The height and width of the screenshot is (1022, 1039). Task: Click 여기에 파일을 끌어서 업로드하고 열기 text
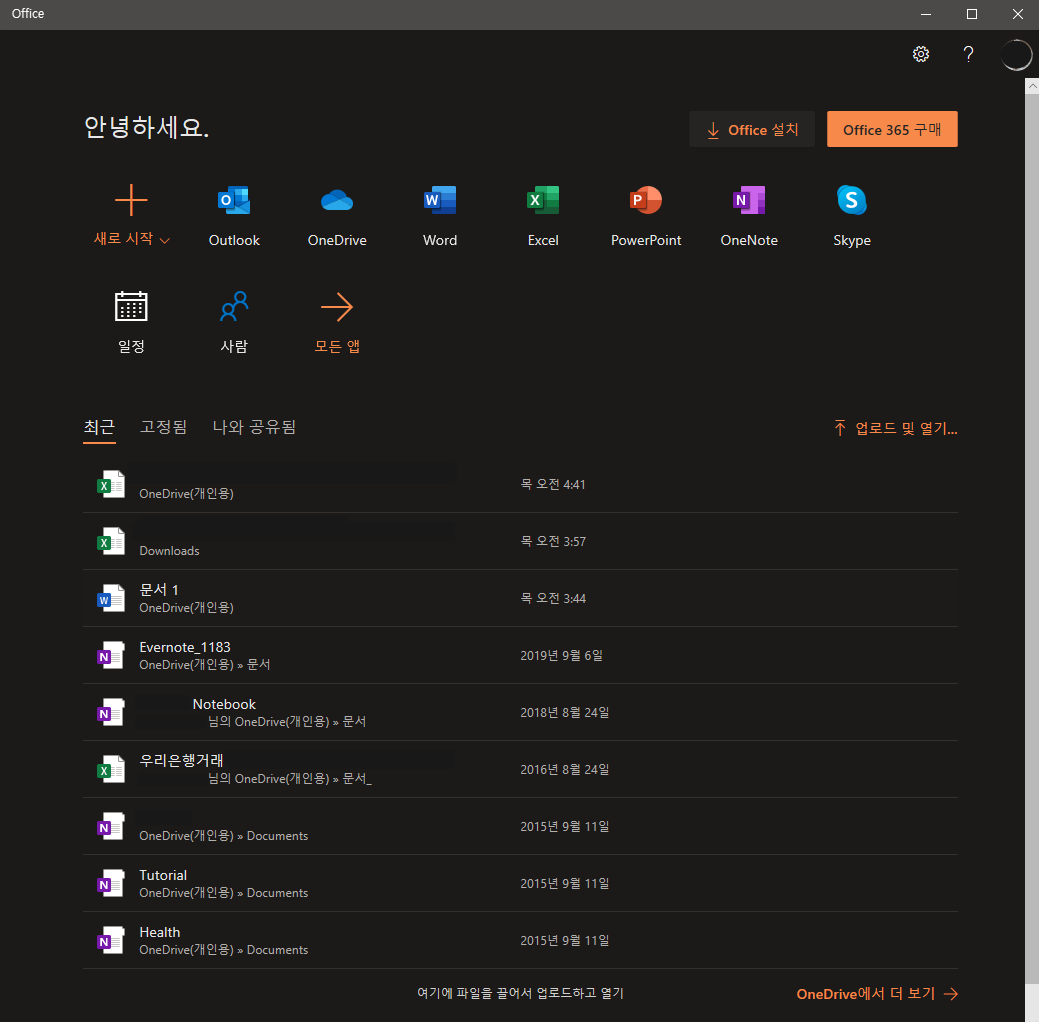click(x=520, y=993)
